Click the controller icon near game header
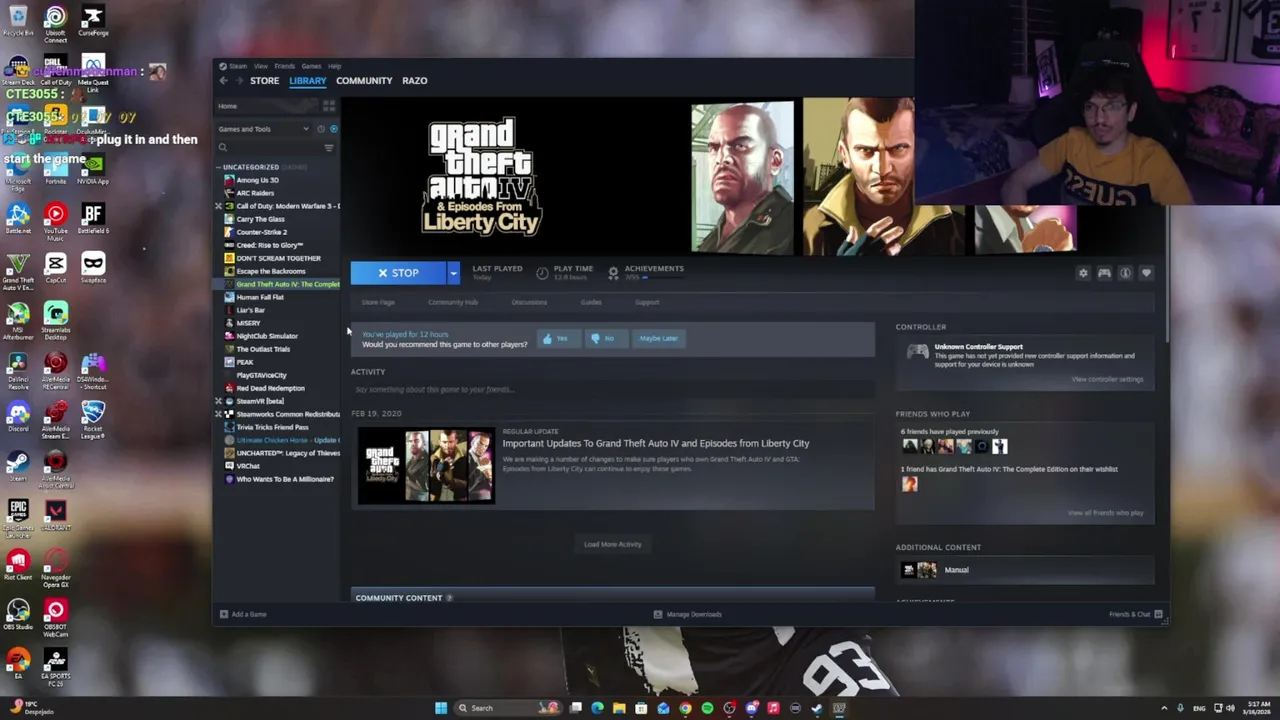The image size is (1280, 720). (1104, 273)
